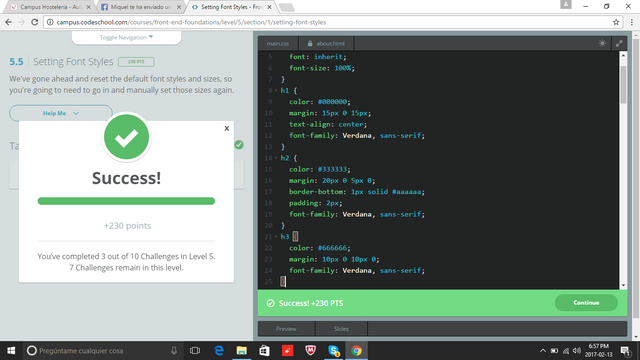Click the taskbar clock showing 6:57 PM
This screenshot has width=640, height=360.
tap(599, 351)
